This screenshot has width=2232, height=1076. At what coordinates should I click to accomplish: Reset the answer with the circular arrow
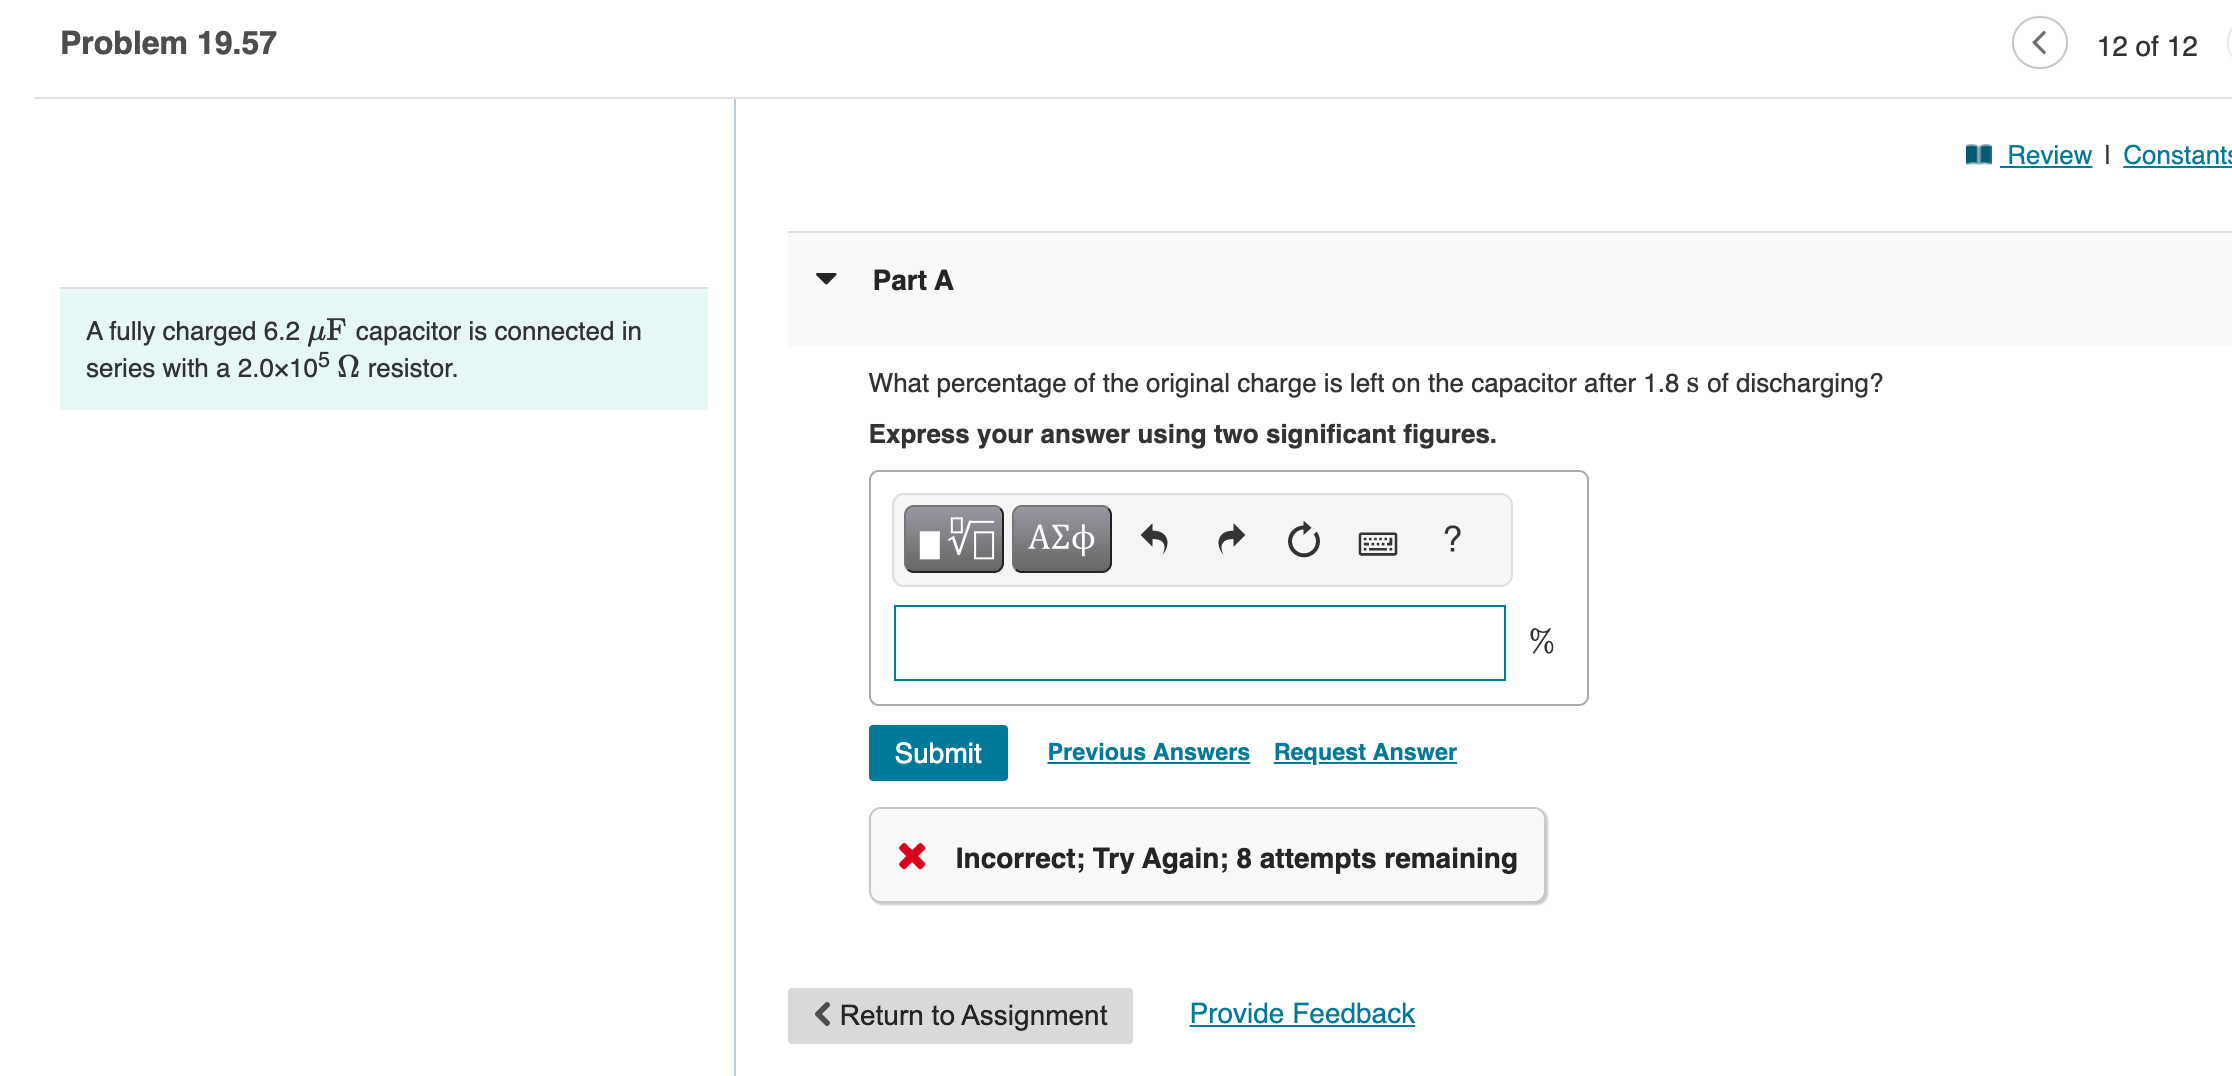tap(1303, 540)
